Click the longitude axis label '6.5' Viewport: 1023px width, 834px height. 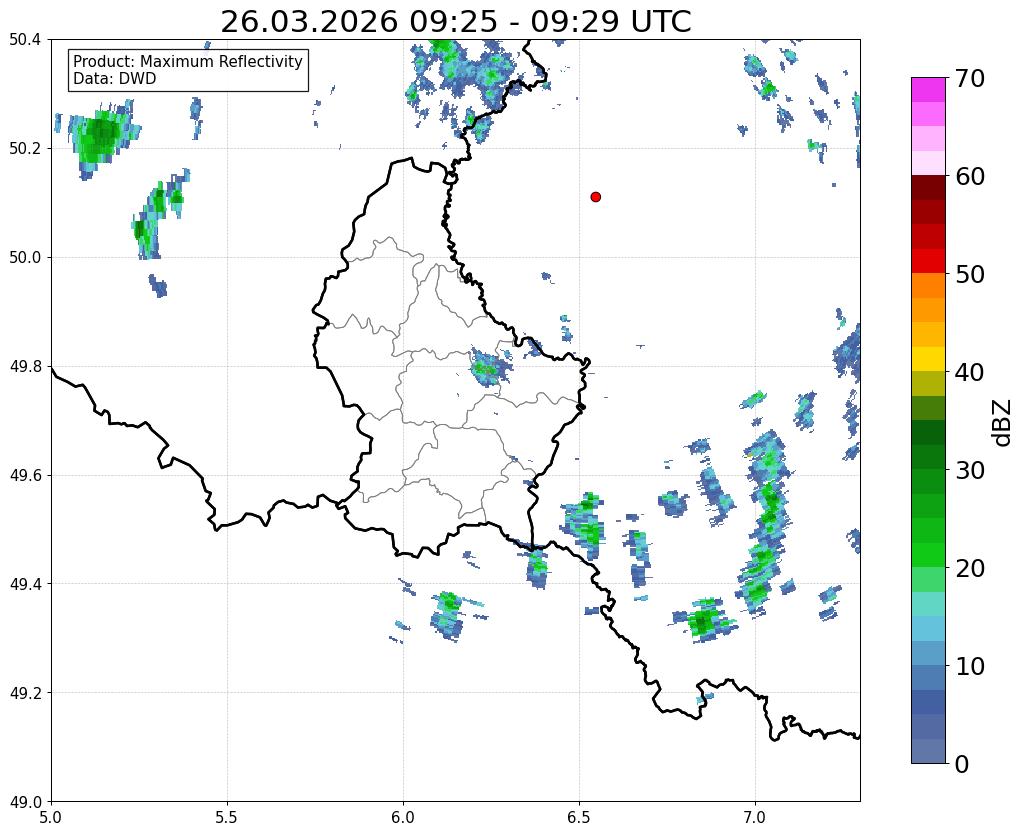pyautogui.click(x=579, y=817)
